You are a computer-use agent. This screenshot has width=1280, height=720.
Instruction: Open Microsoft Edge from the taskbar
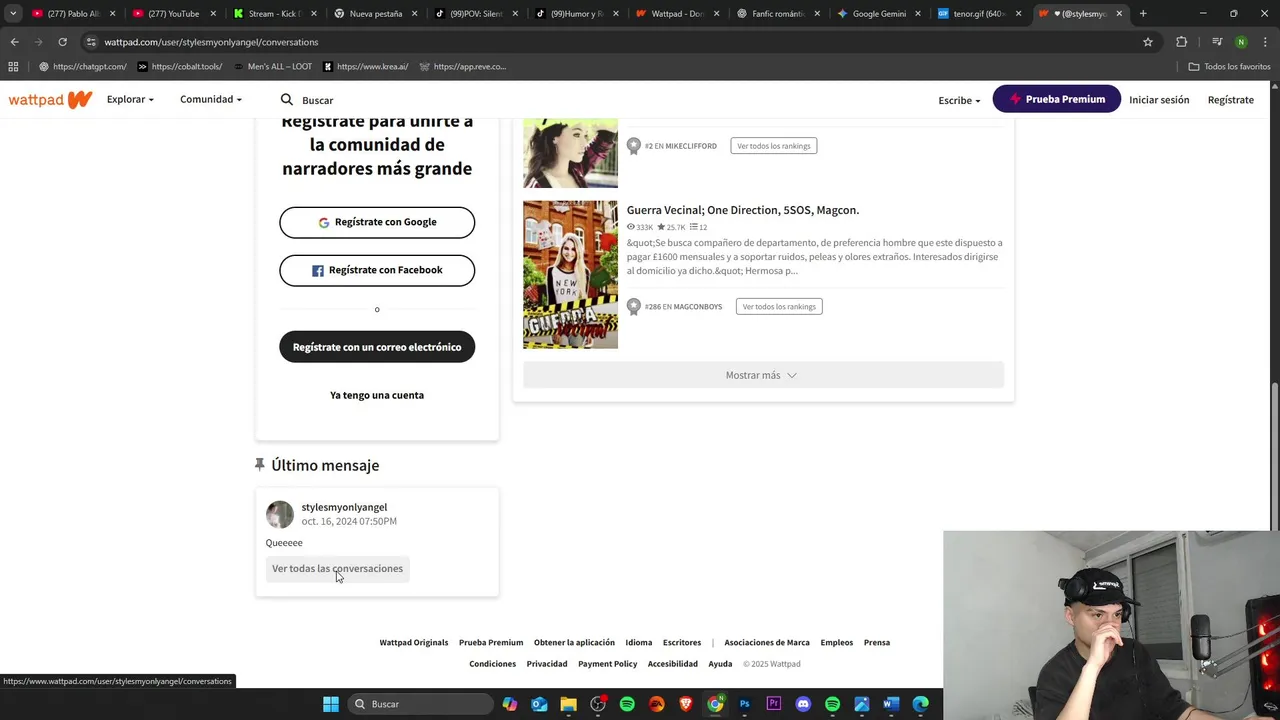[920, 704]
